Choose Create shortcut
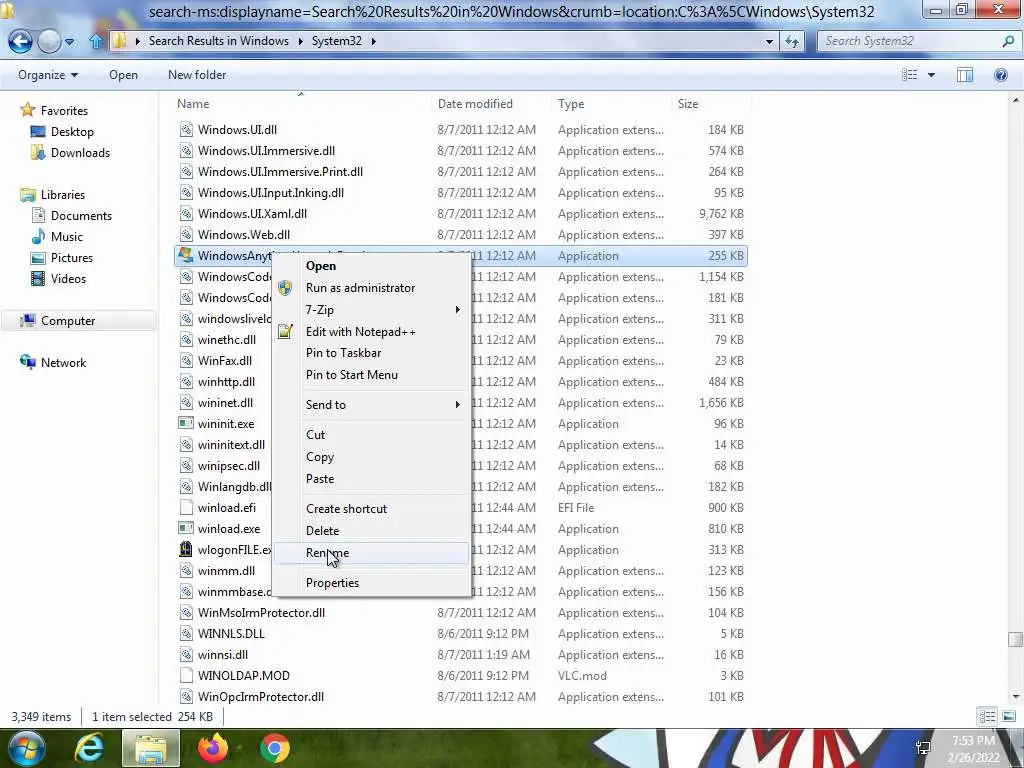 371,509
